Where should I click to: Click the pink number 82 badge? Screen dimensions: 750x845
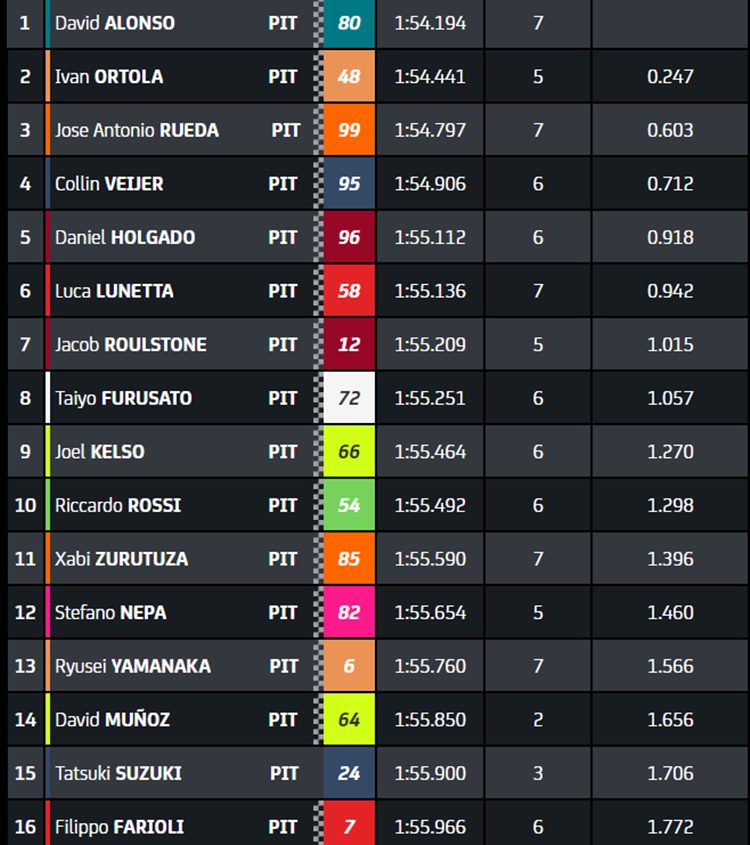click(349, 613)
